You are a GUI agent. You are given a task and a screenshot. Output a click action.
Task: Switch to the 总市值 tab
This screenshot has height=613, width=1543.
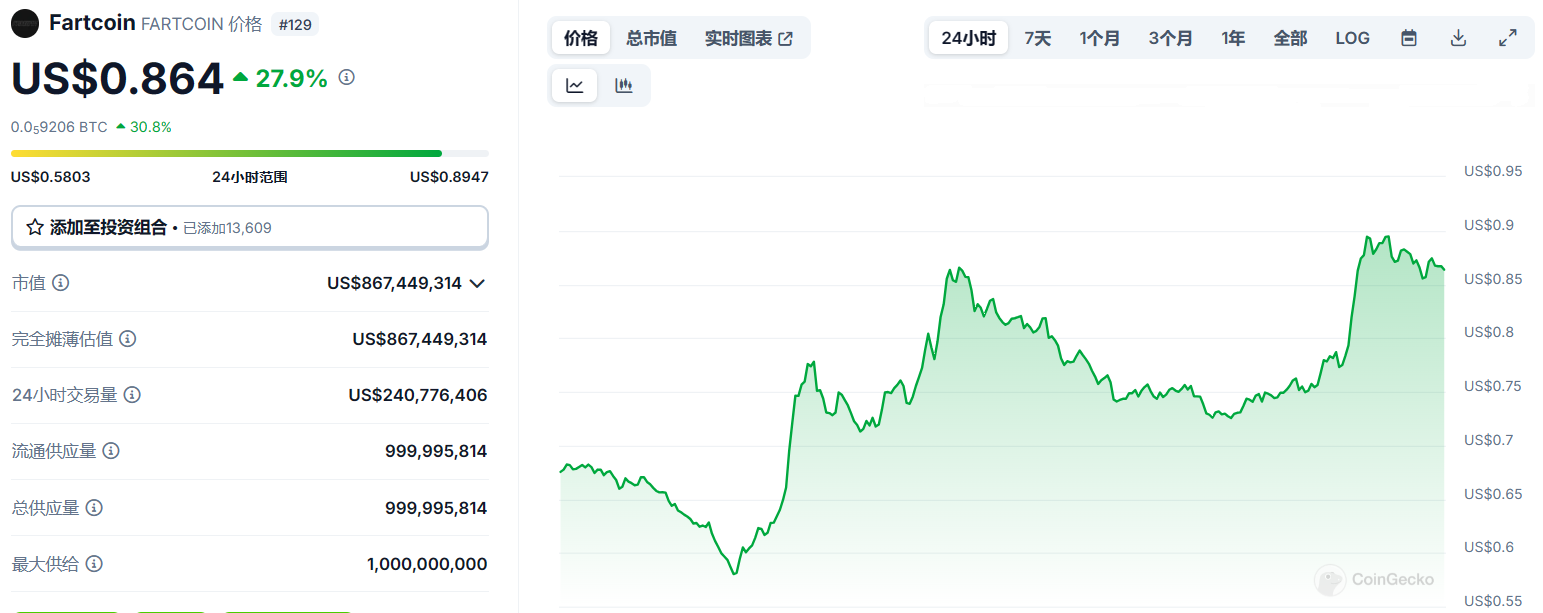(x=651, y=38)
